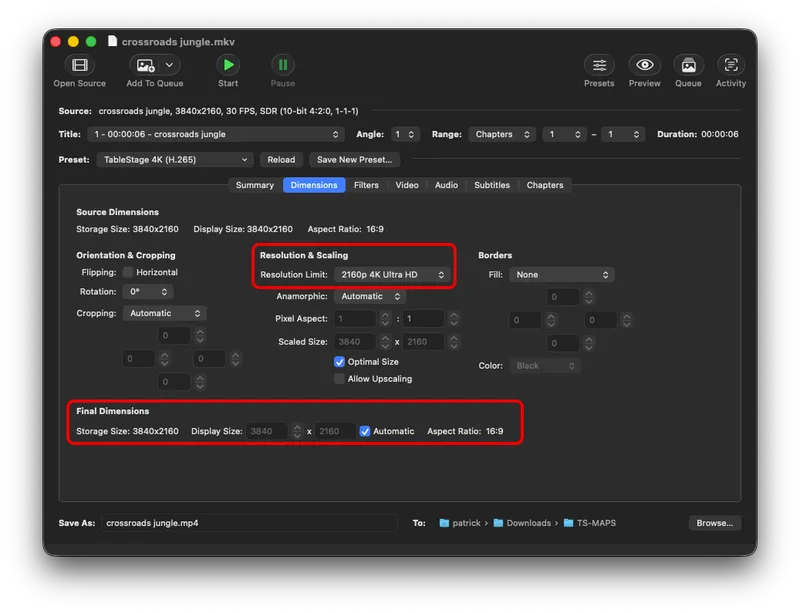The image size is (800, 613).
Task: Click the second Pixel Aspect field
Action: [x=423, y=318]
